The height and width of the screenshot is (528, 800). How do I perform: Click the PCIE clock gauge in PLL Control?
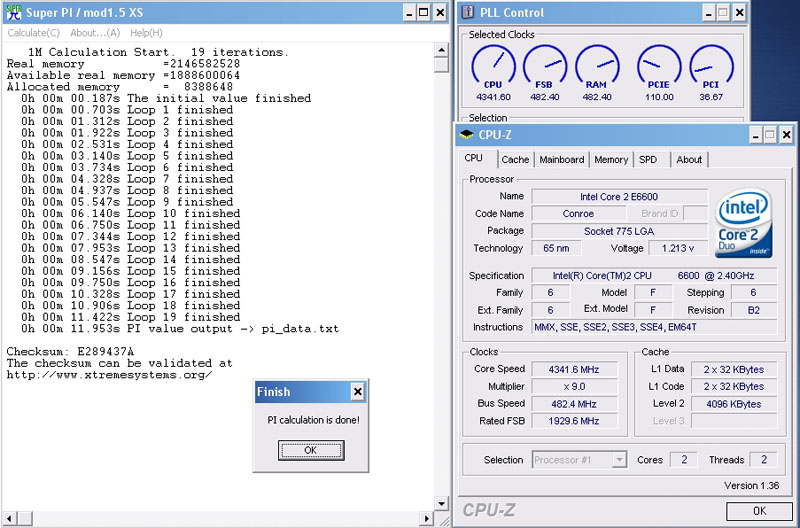(659, 66)
